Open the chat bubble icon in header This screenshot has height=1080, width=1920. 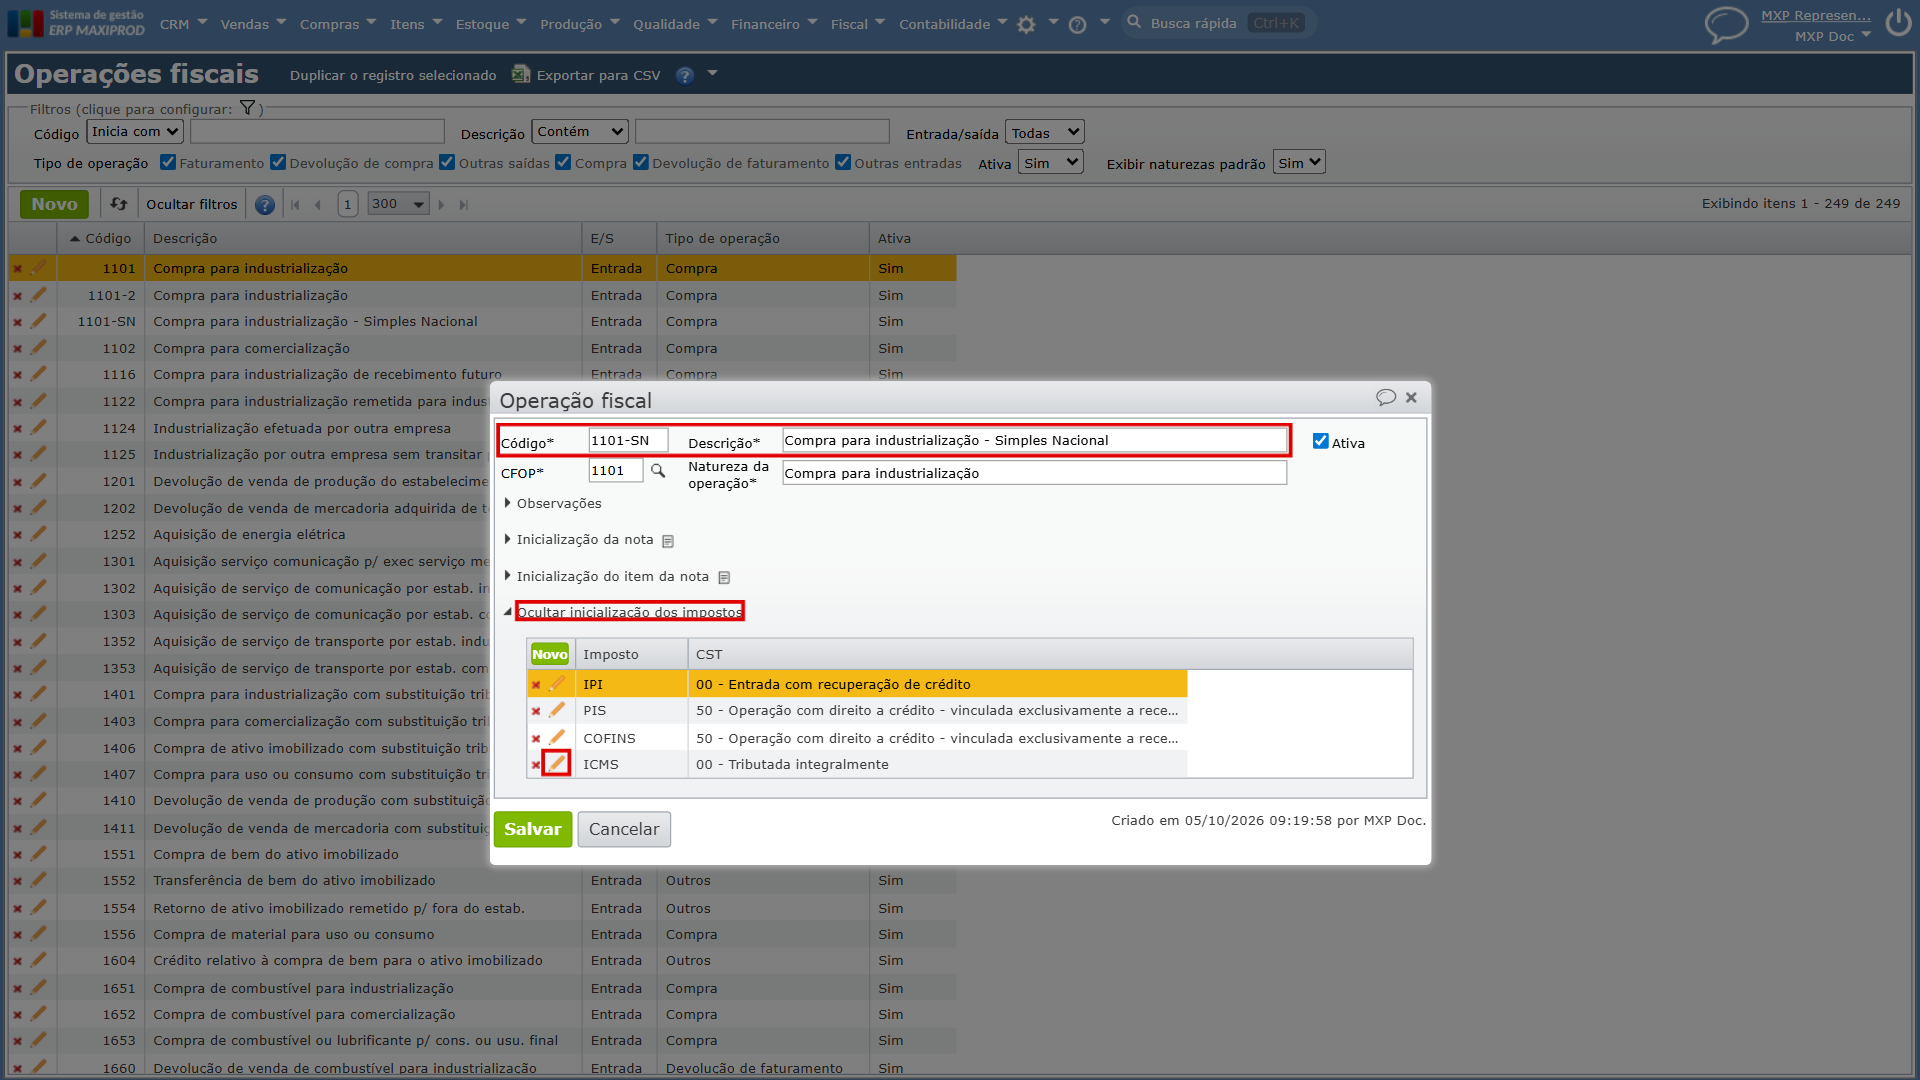[1726, 24]
